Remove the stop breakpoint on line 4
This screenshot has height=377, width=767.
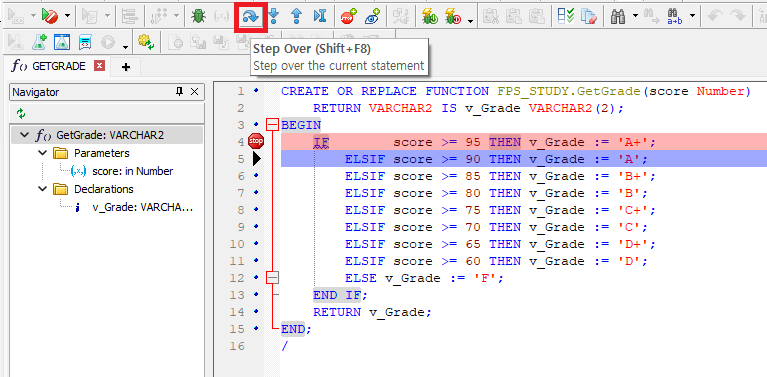[x=255, y=142]
